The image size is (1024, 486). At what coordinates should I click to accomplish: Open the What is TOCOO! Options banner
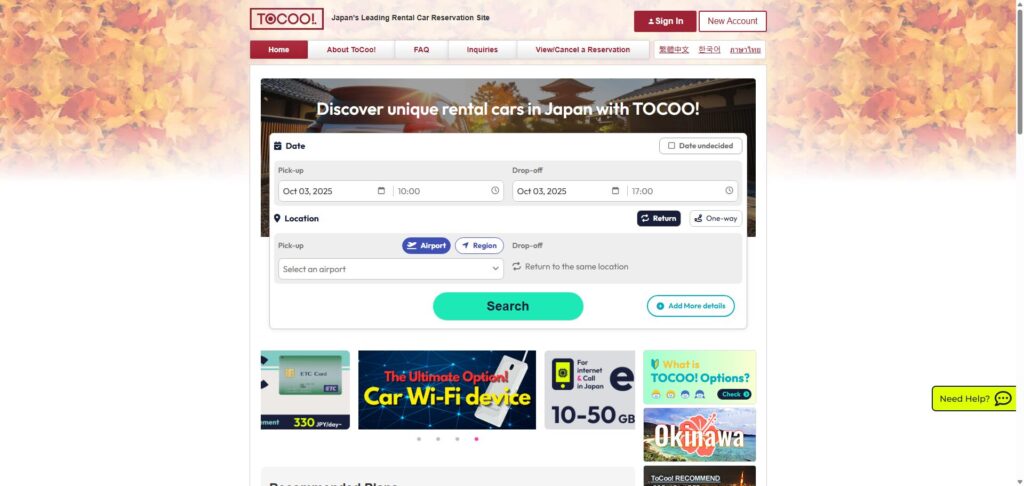[x=699, y=378]
